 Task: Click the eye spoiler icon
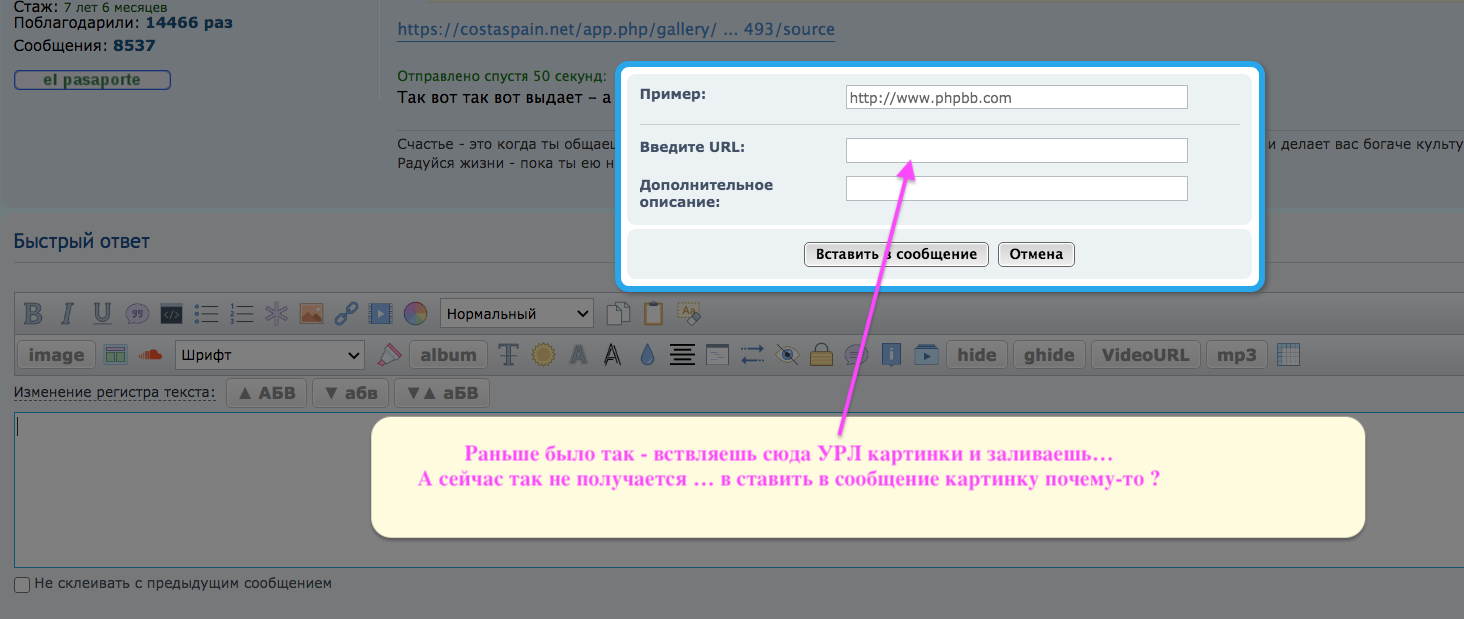click(787, 355)
